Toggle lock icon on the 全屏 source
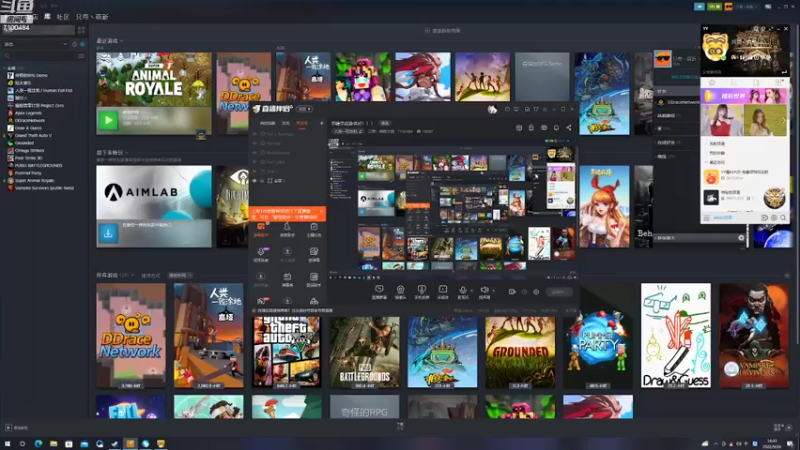This screenshot has height=450, width=800. coord(262,181)
